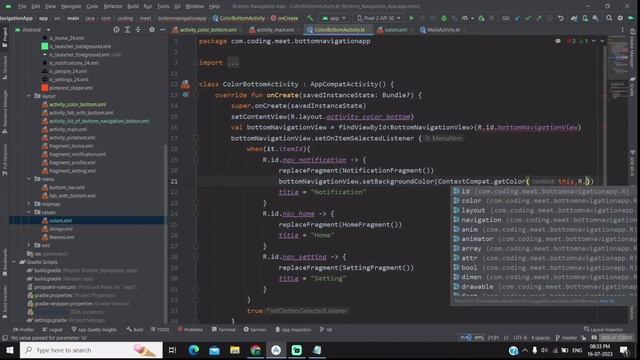Open the Refactor menu
The width and height of the screenshot is (640, 360).
(113, 6)
